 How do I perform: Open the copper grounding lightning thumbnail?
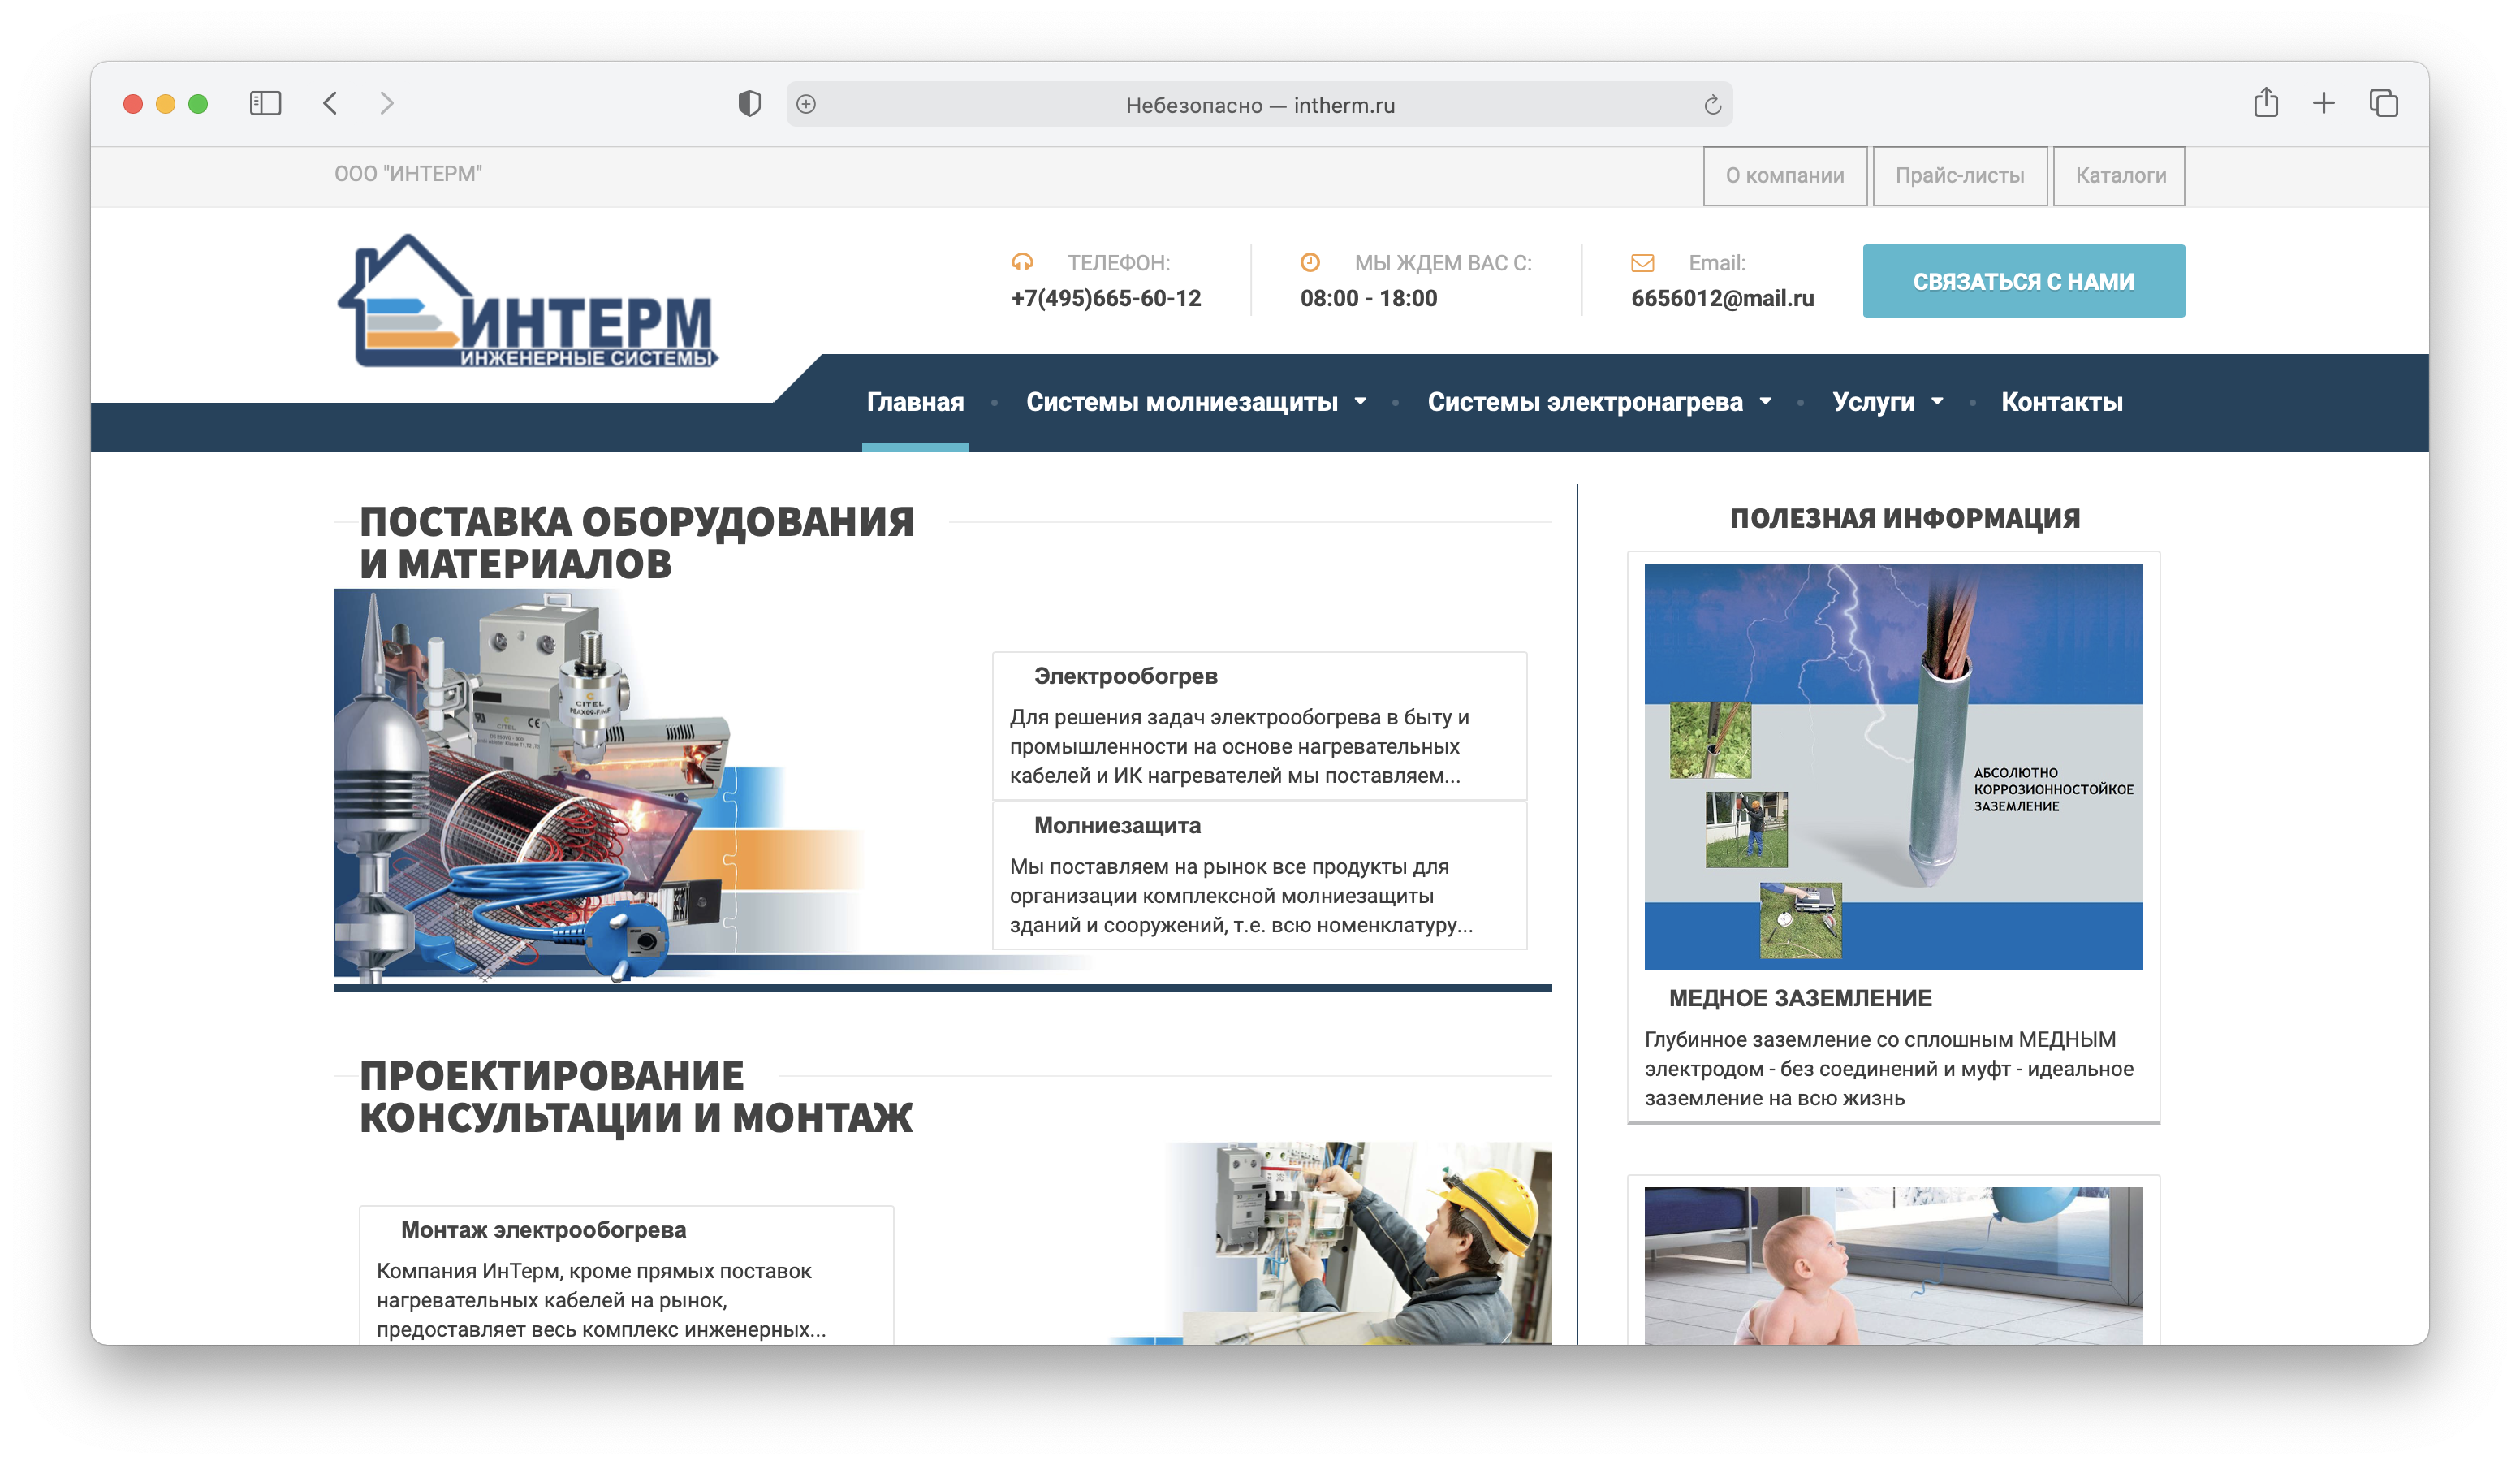(1894, 767)
